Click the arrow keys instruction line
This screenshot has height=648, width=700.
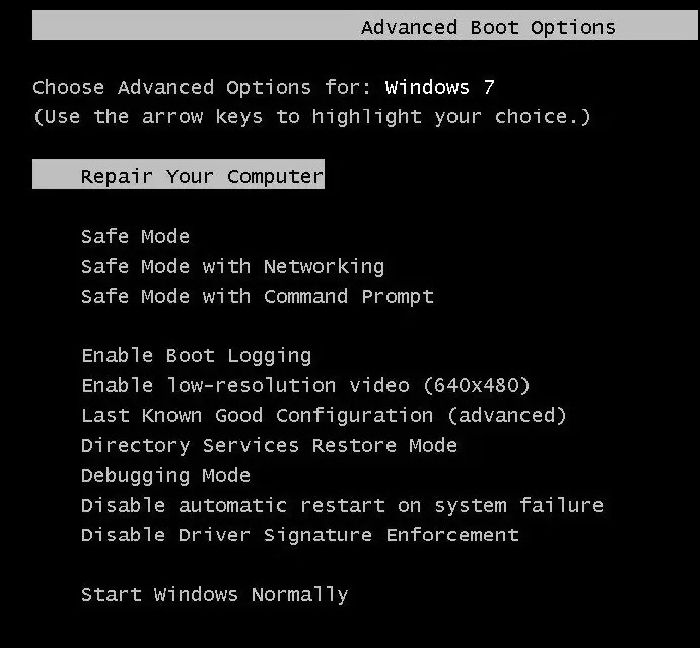point(311,117)
